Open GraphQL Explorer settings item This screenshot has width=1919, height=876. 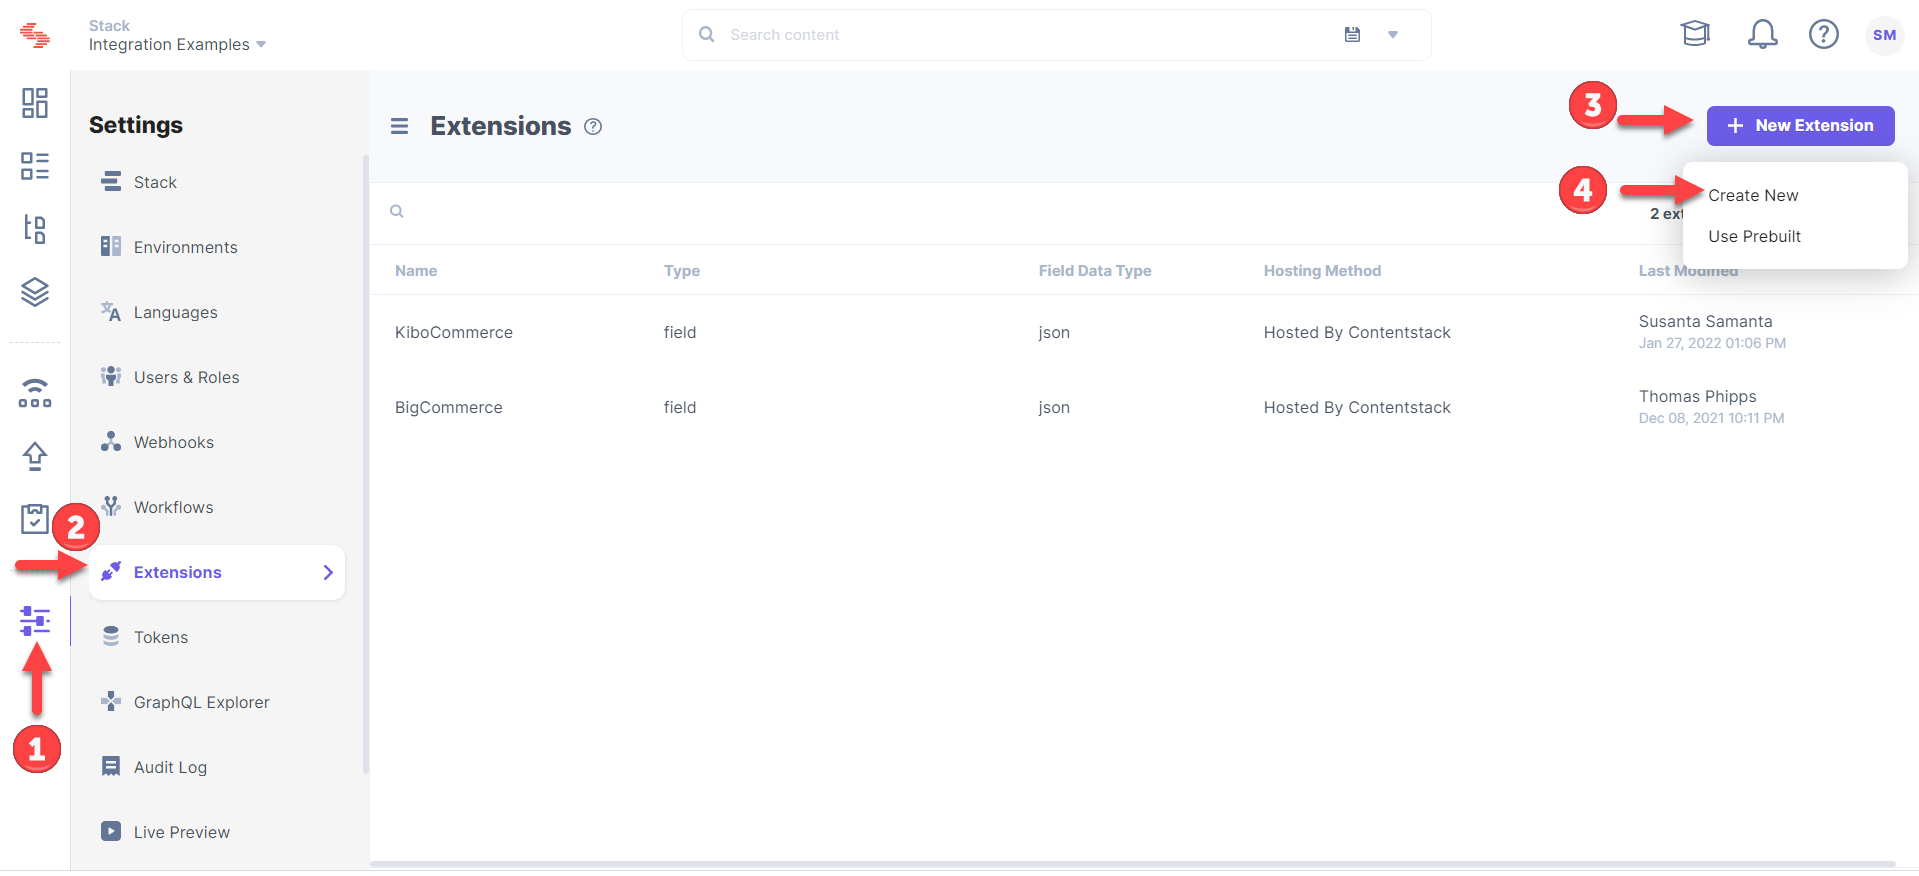point(217,702)
